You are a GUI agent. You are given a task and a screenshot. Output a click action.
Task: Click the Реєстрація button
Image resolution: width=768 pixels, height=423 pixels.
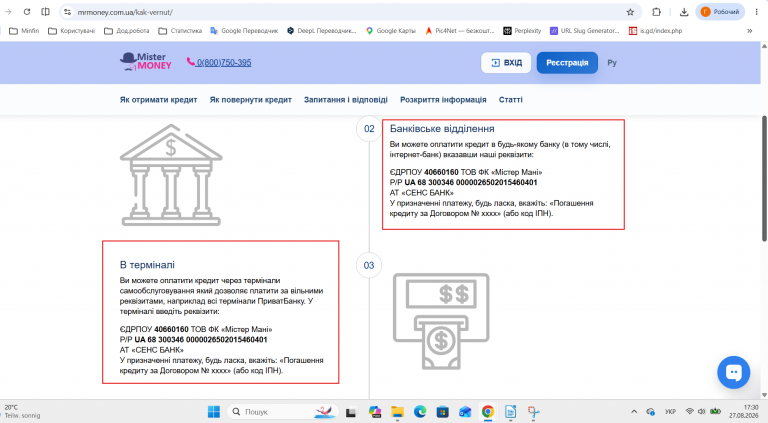point(567,63)
